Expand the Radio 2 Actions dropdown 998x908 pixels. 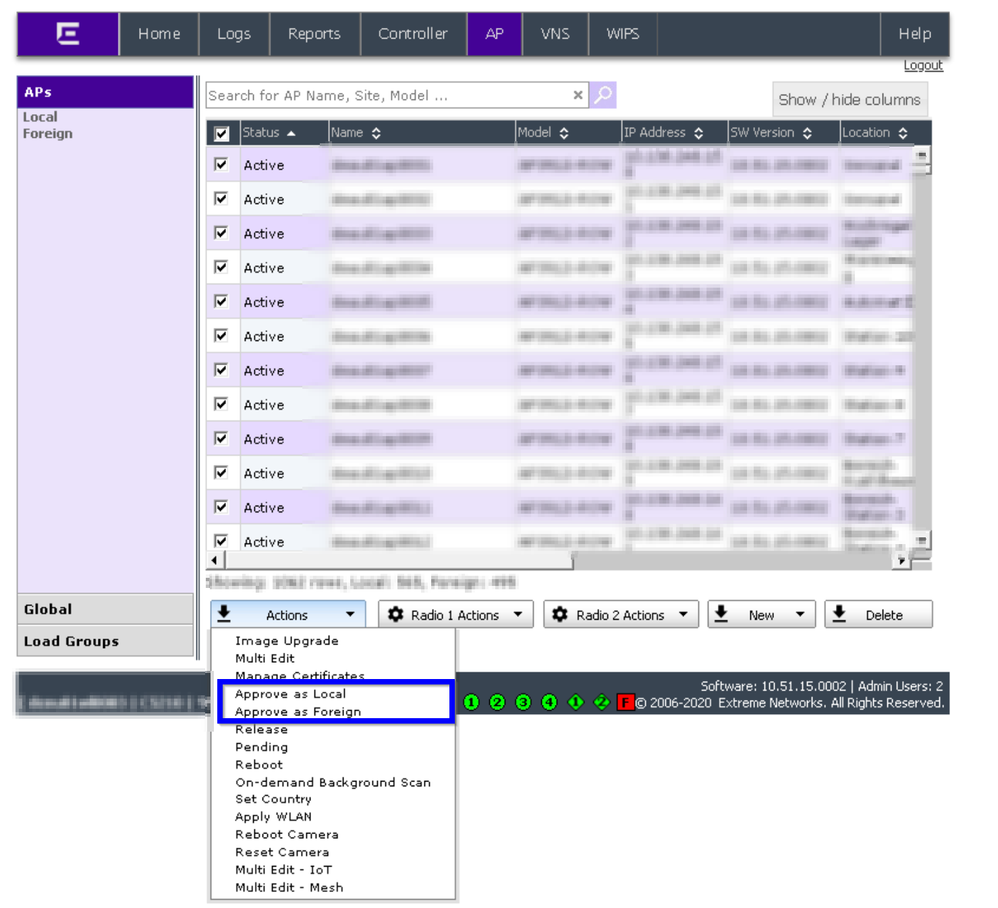pos(620,615)
